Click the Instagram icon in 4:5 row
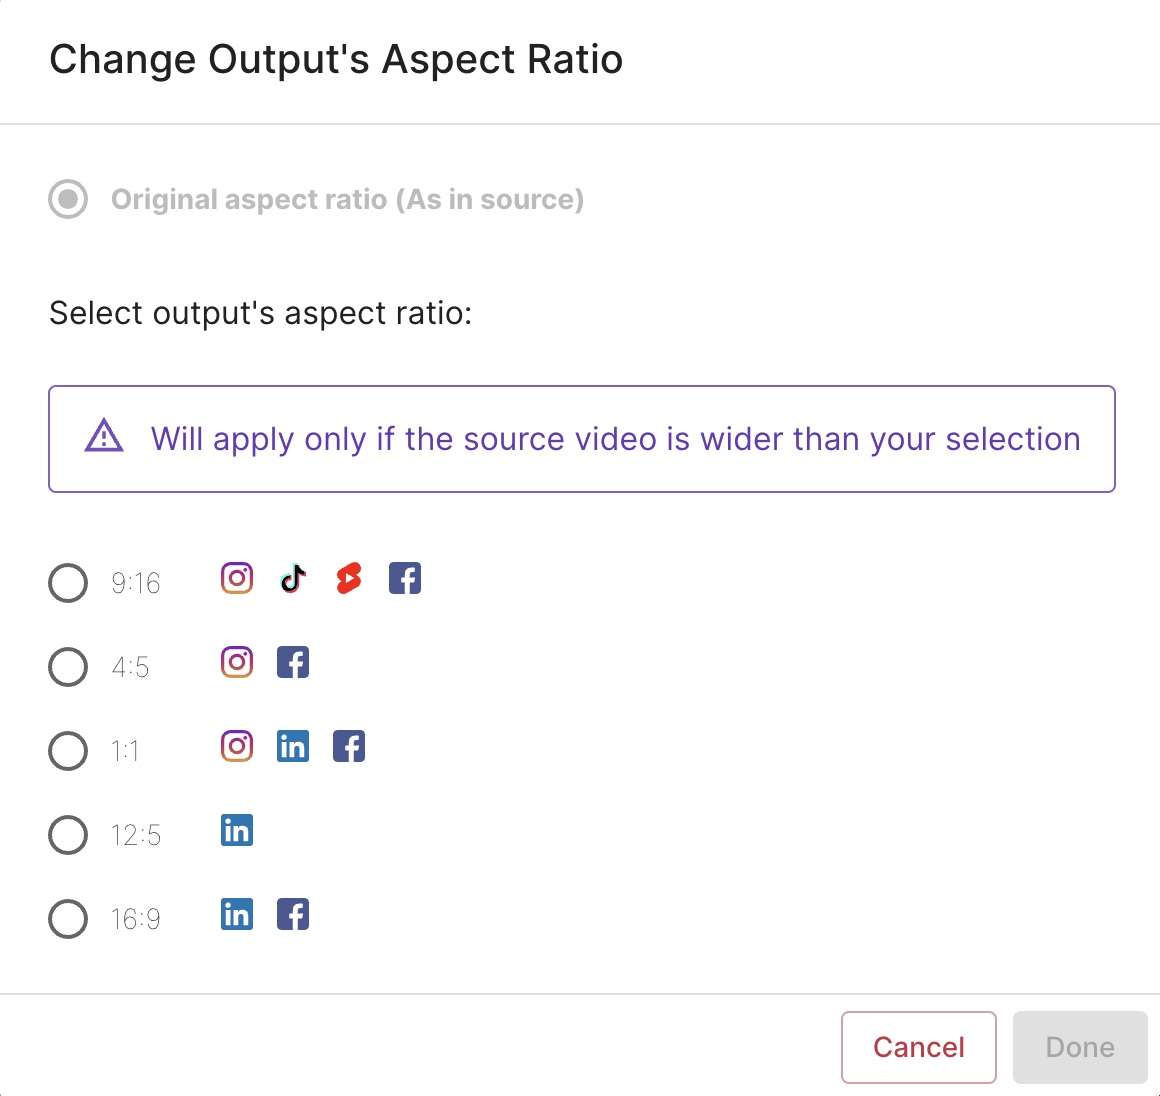1160x1096 pixels. tap(237, 662)
